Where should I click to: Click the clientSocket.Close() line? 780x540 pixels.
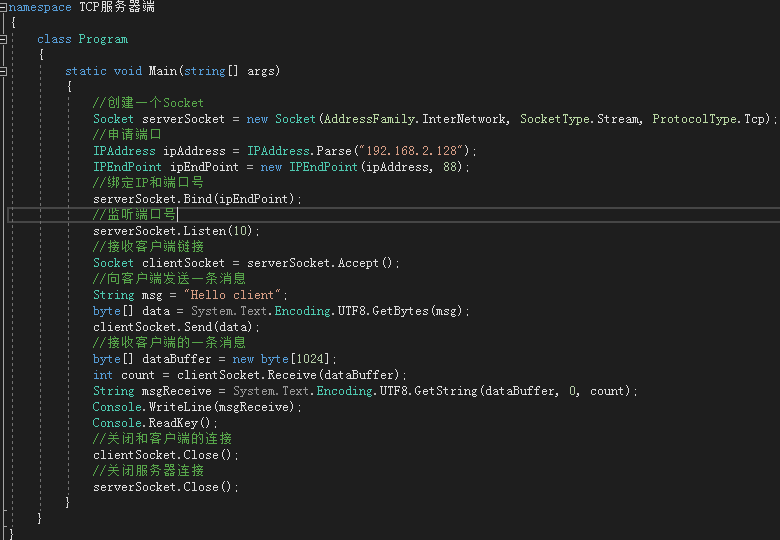pyautogui.click(x=166, y=455)
